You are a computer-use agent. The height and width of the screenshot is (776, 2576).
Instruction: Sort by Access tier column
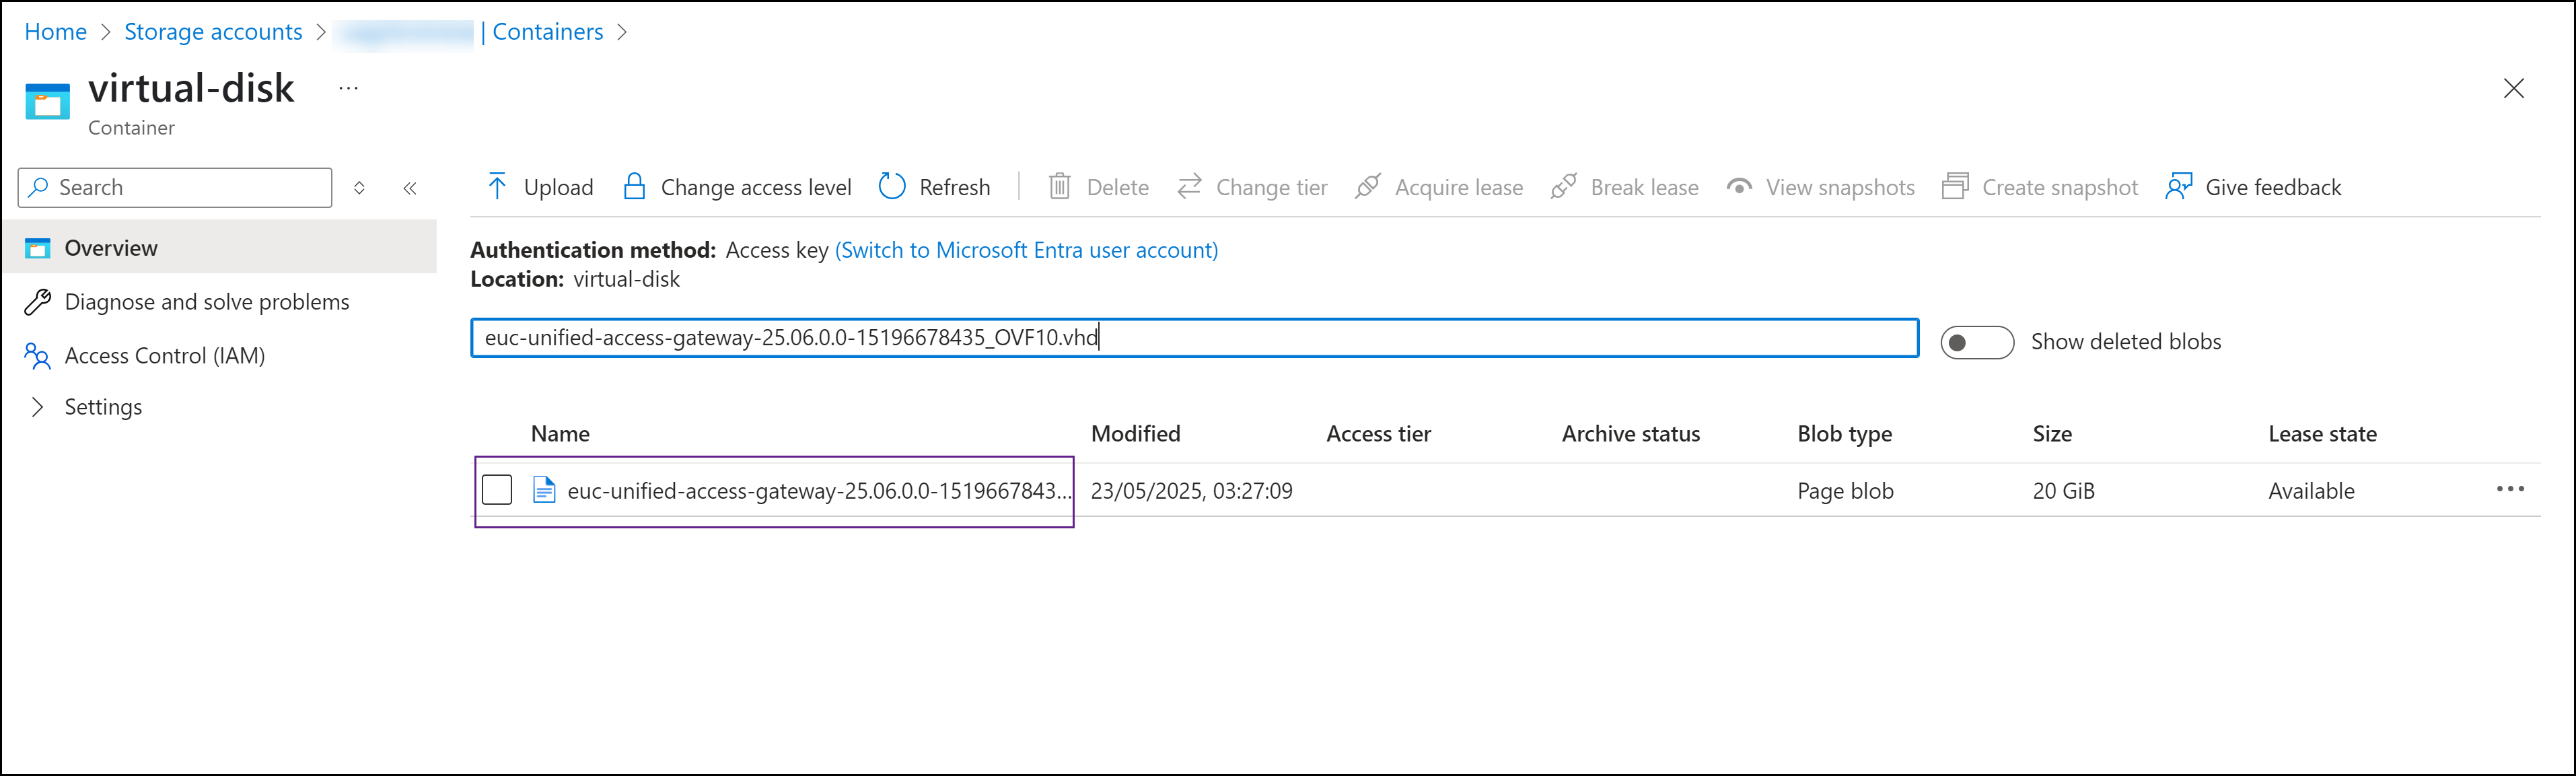[x=1378, y=434]
